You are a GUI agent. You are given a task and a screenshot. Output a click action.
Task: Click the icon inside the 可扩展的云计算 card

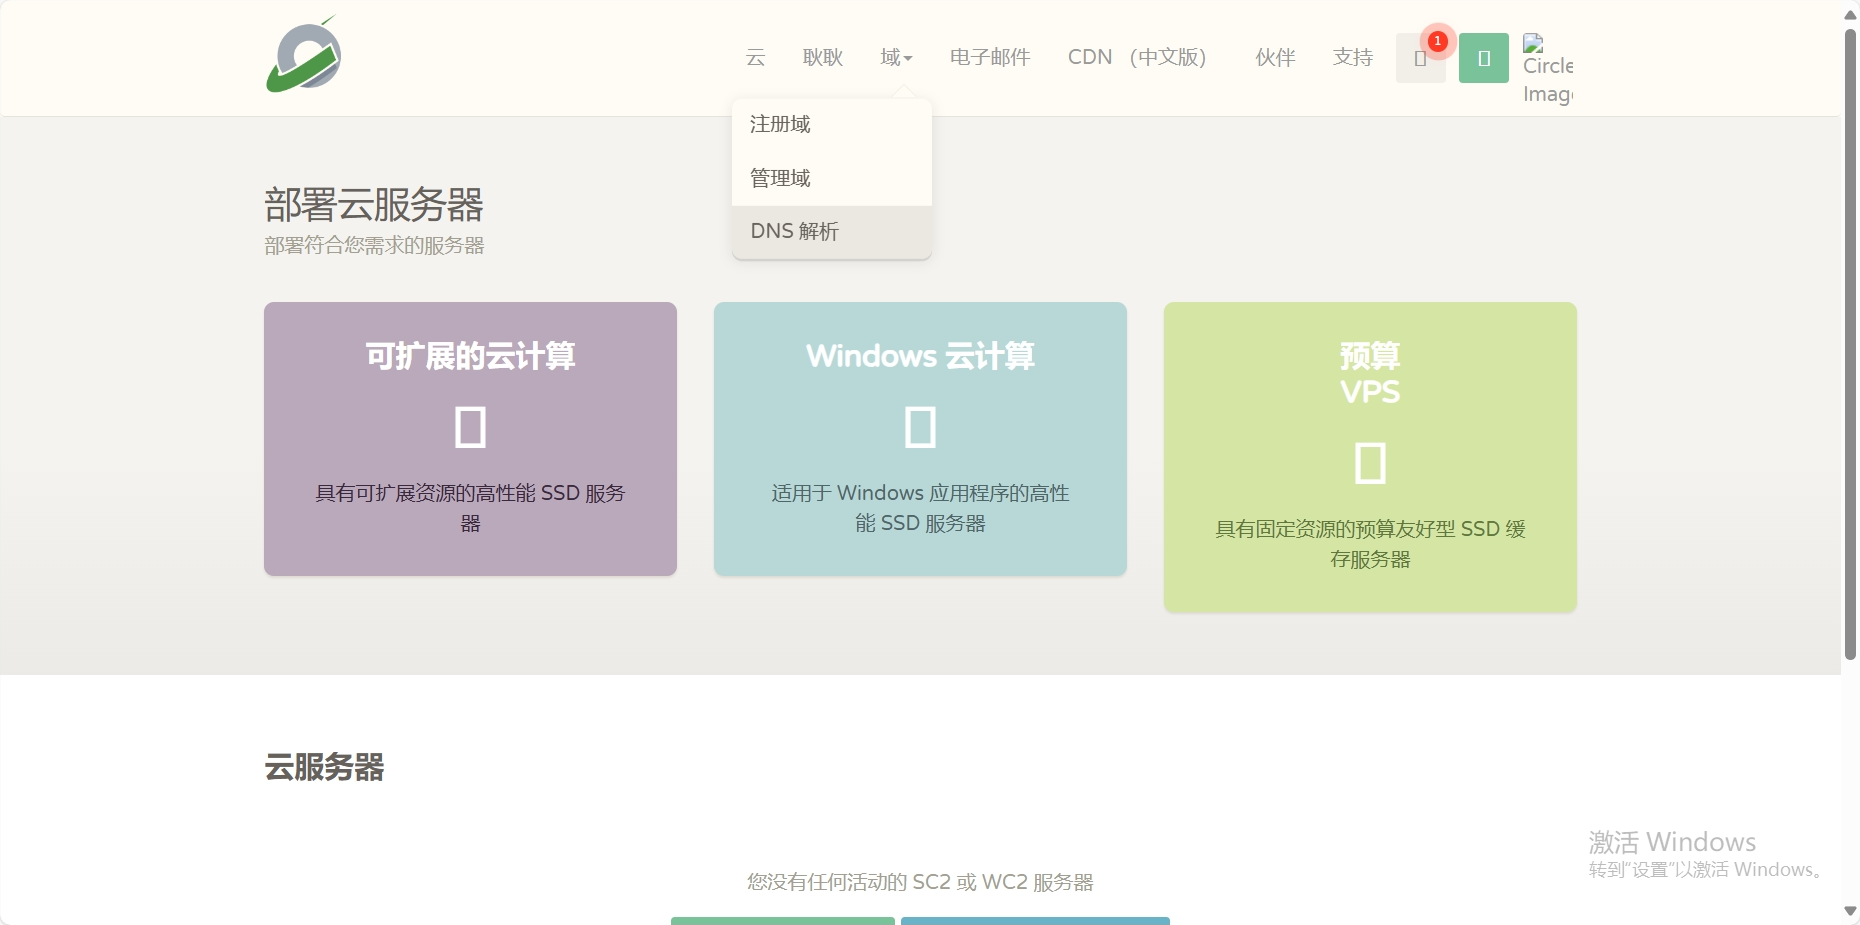pyautogui.click(x=470, y=425)
